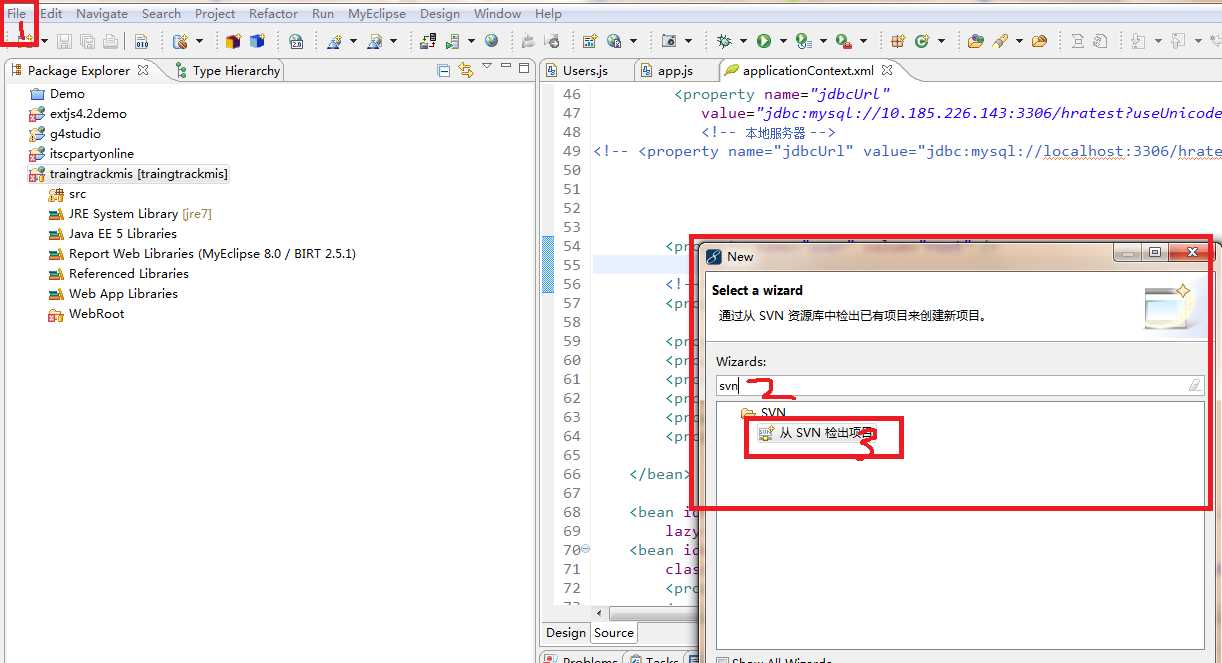The image size is (1222, 663).
Task: Maximize the Package Explorer panel
Action: (x=524, y=68)
